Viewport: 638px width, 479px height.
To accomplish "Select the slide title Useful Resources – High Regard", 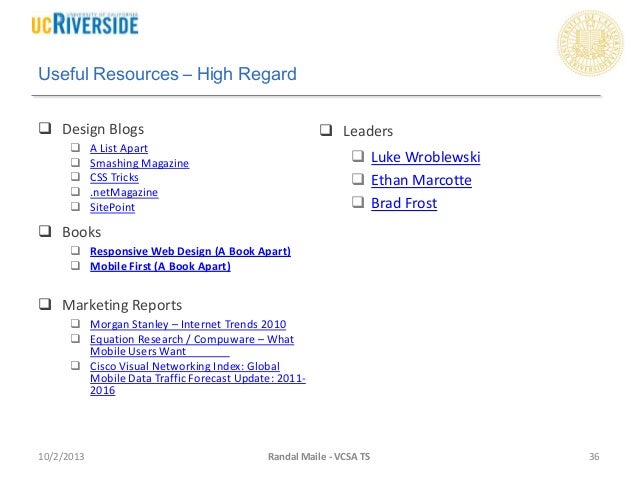I will click(167, 74).
